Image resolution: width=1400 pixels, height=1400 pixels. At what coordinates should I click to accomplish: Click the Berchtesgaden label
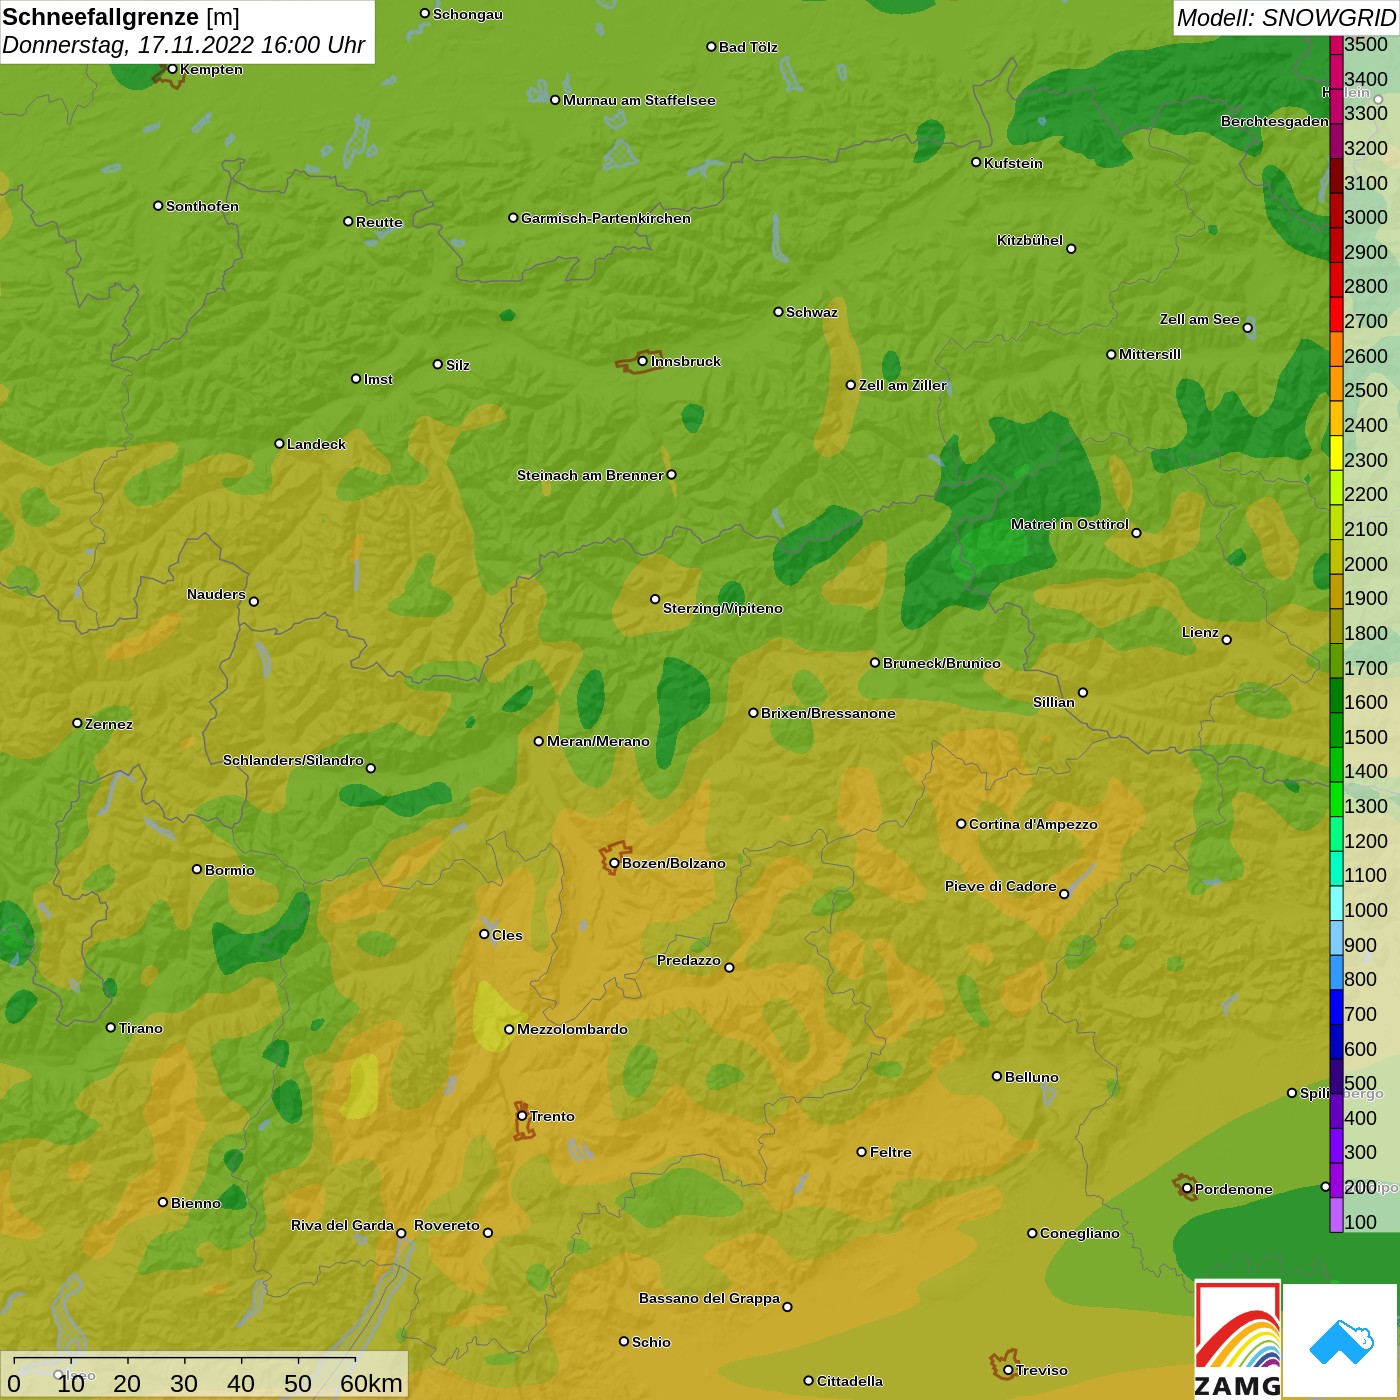pyautogui.click(x=1275, y=121)
